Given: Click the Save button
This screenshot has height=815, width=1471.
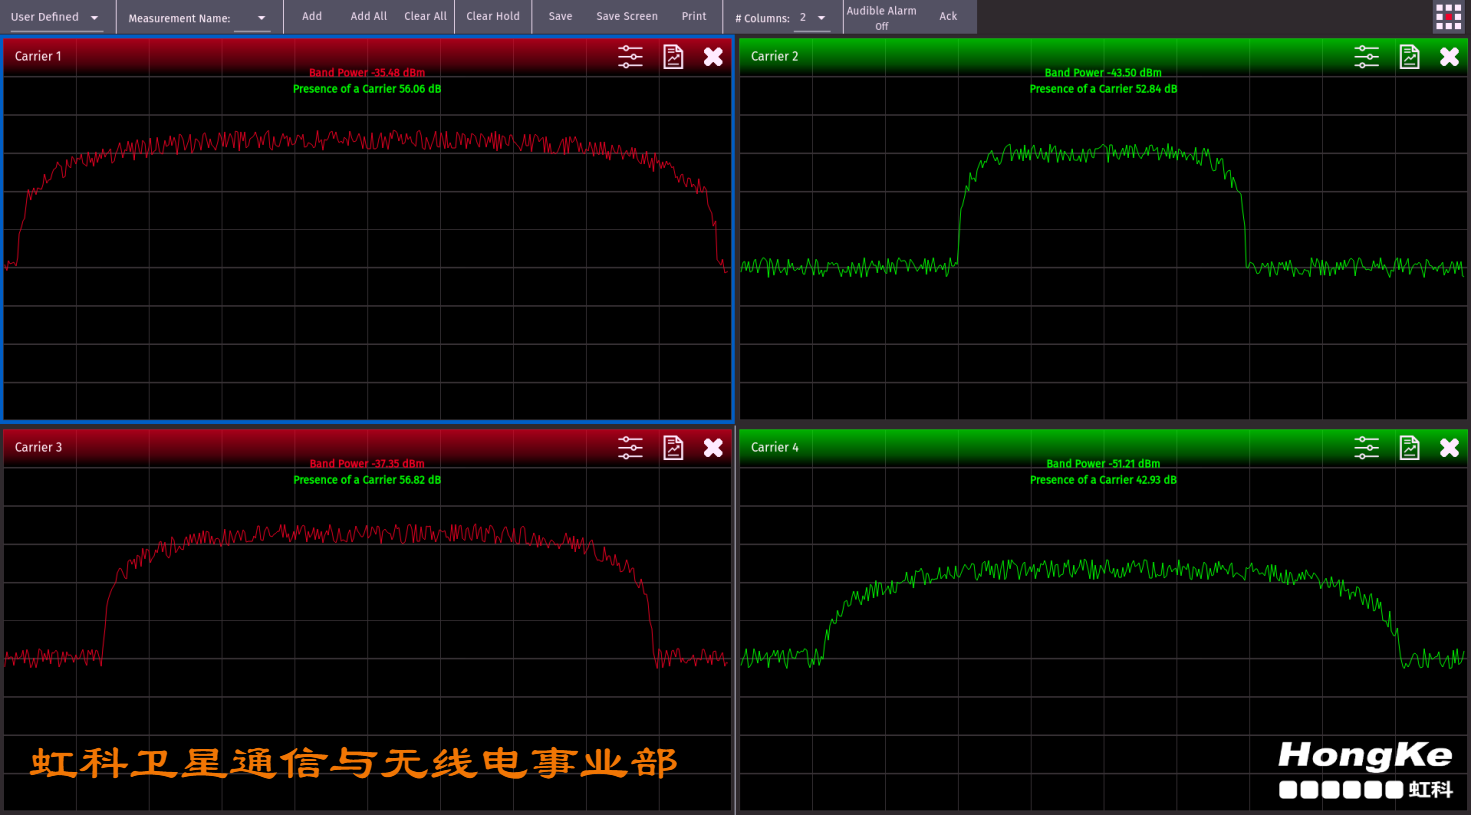Looking at the screenshot, I should (x=560, y=16).
